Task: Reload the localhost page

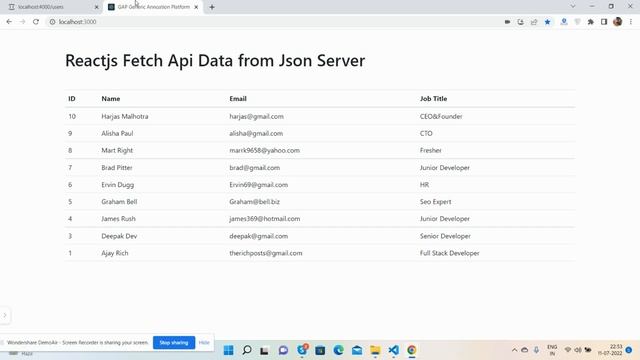Action: [x=36, y=22]
